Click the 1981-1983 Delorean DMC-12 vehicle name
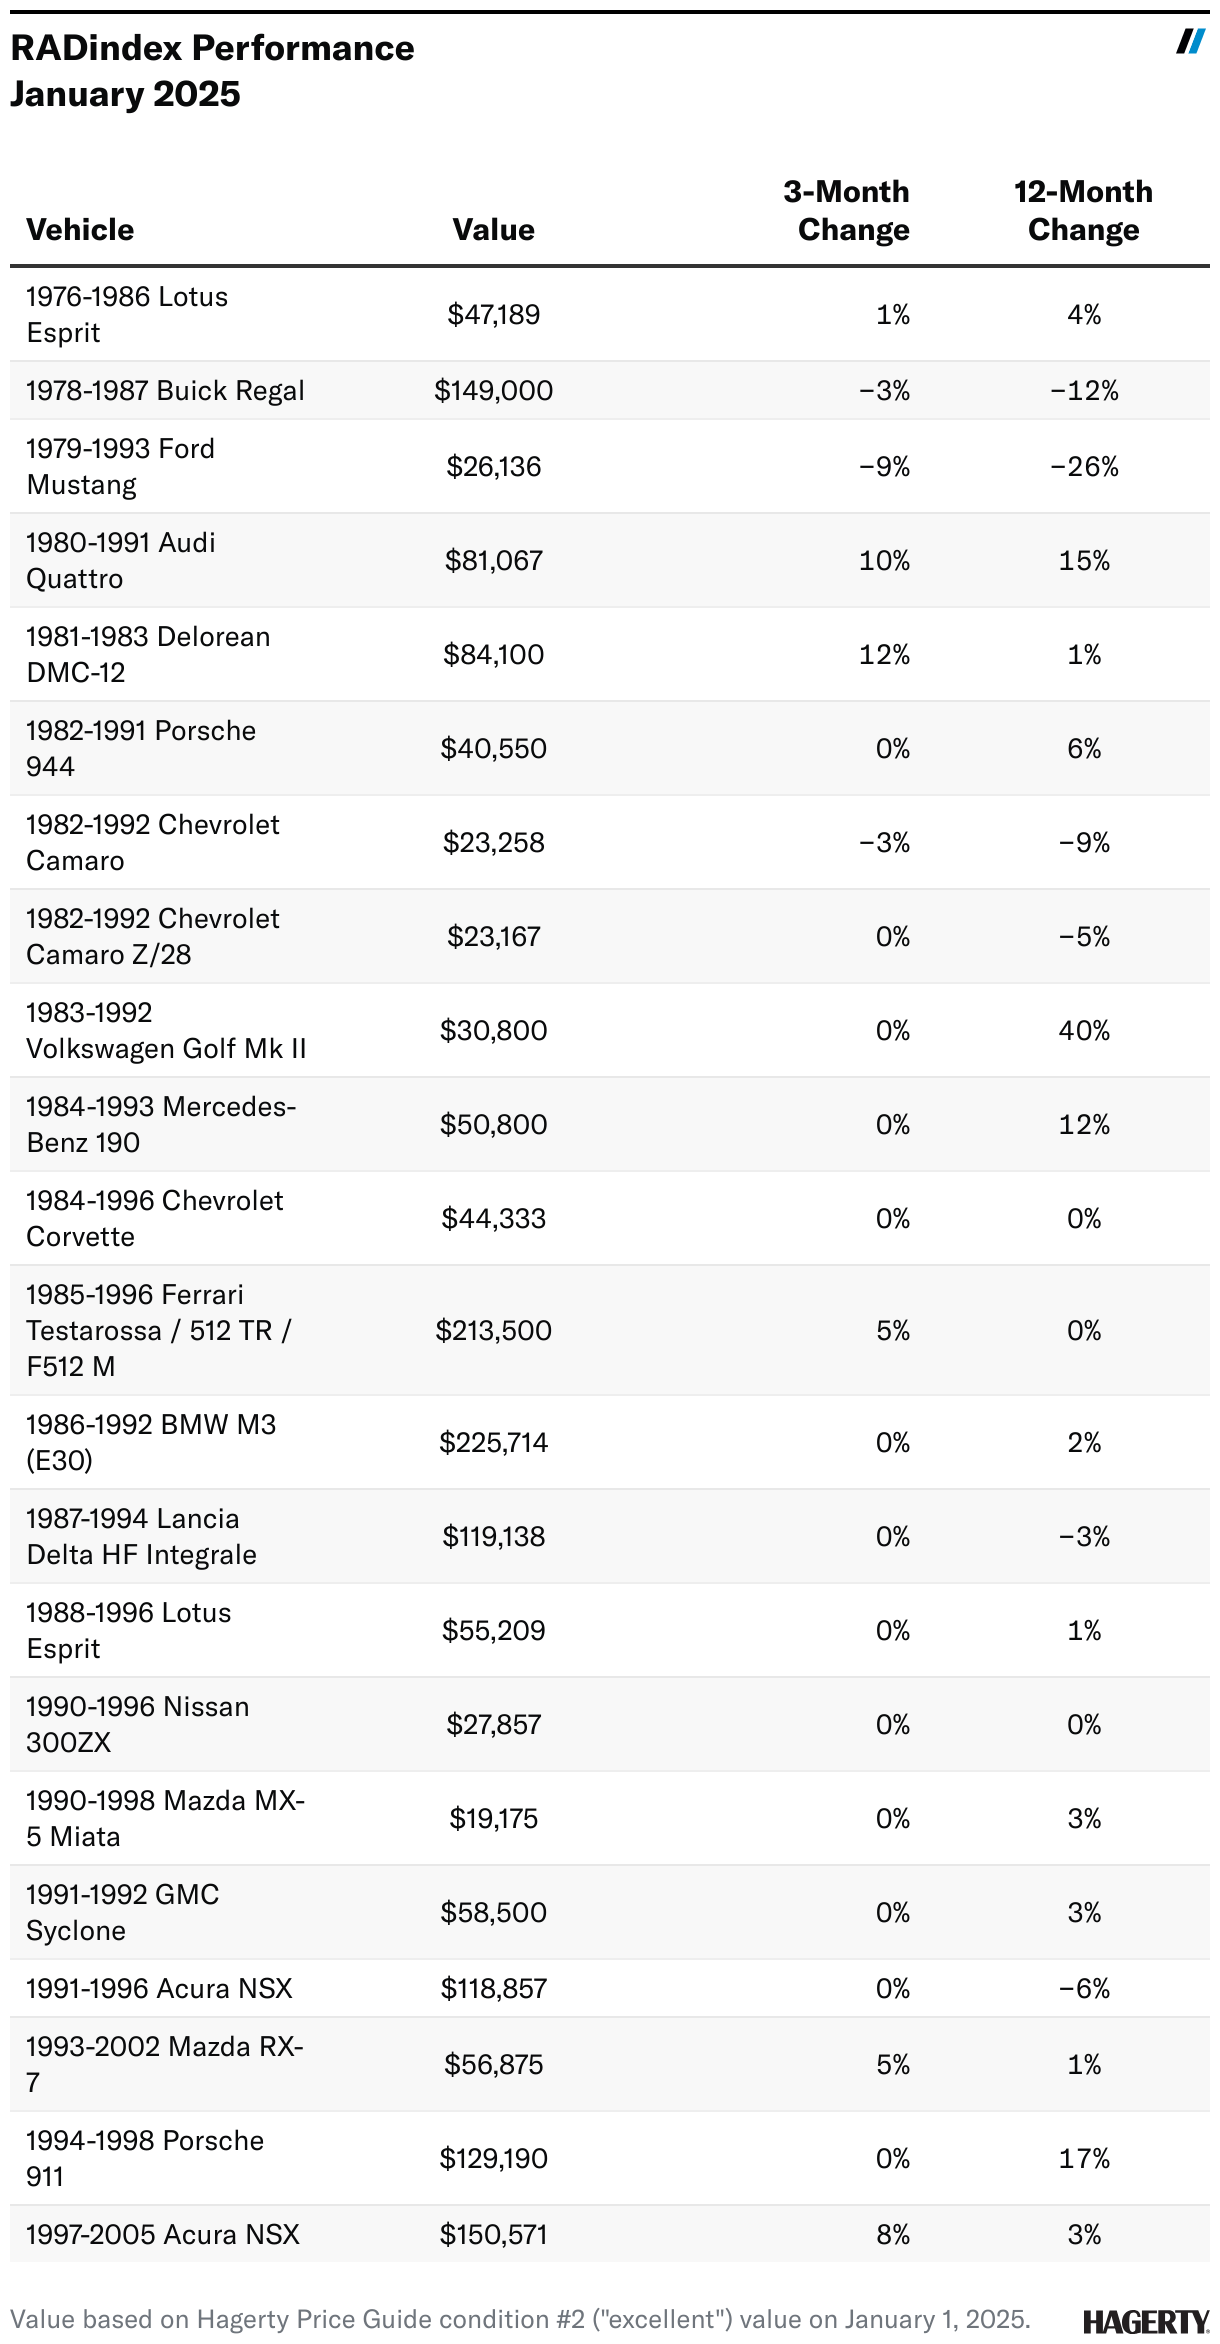 tap(148, 654)
